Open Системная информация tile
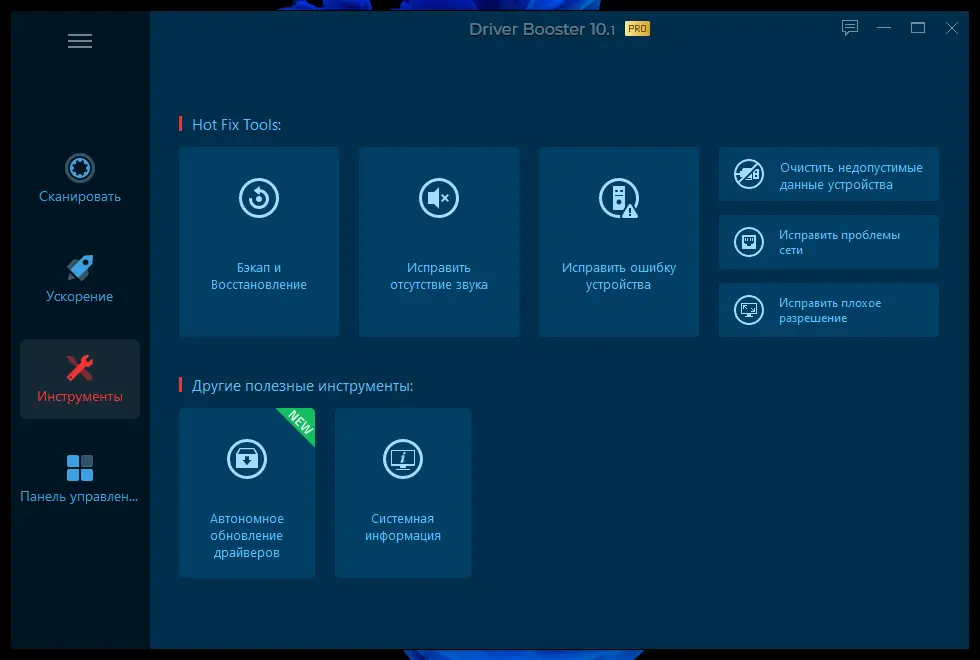980x660 pixels. [402, 492]
